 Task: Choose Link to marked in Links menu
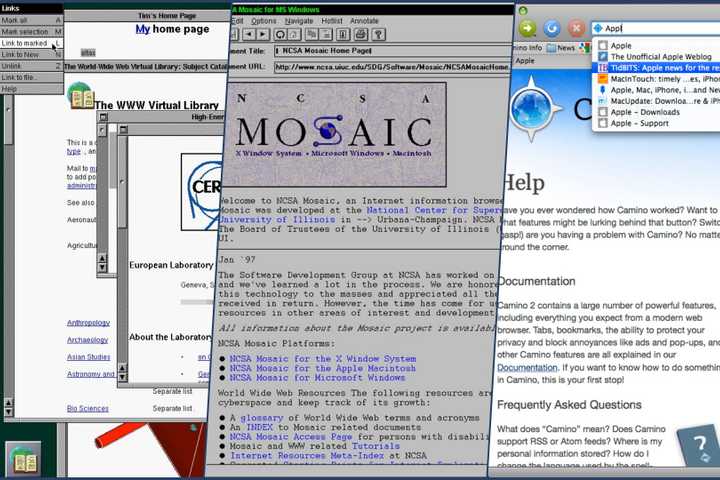point(32,43)
